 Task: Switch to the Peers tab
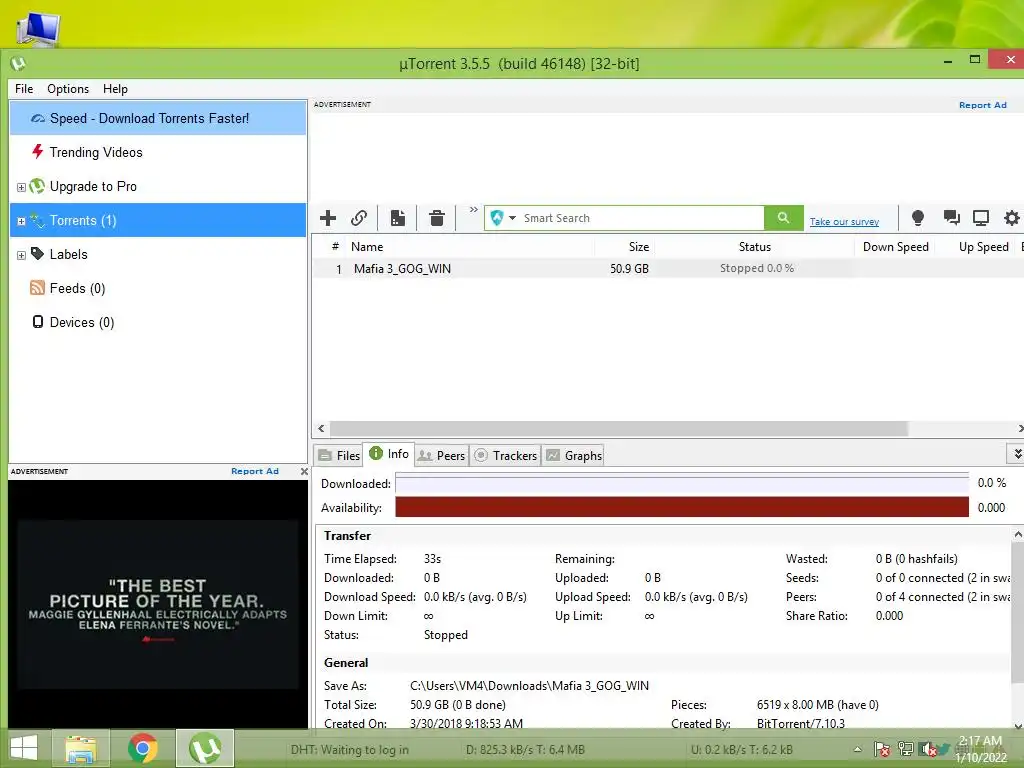point(441,456)
